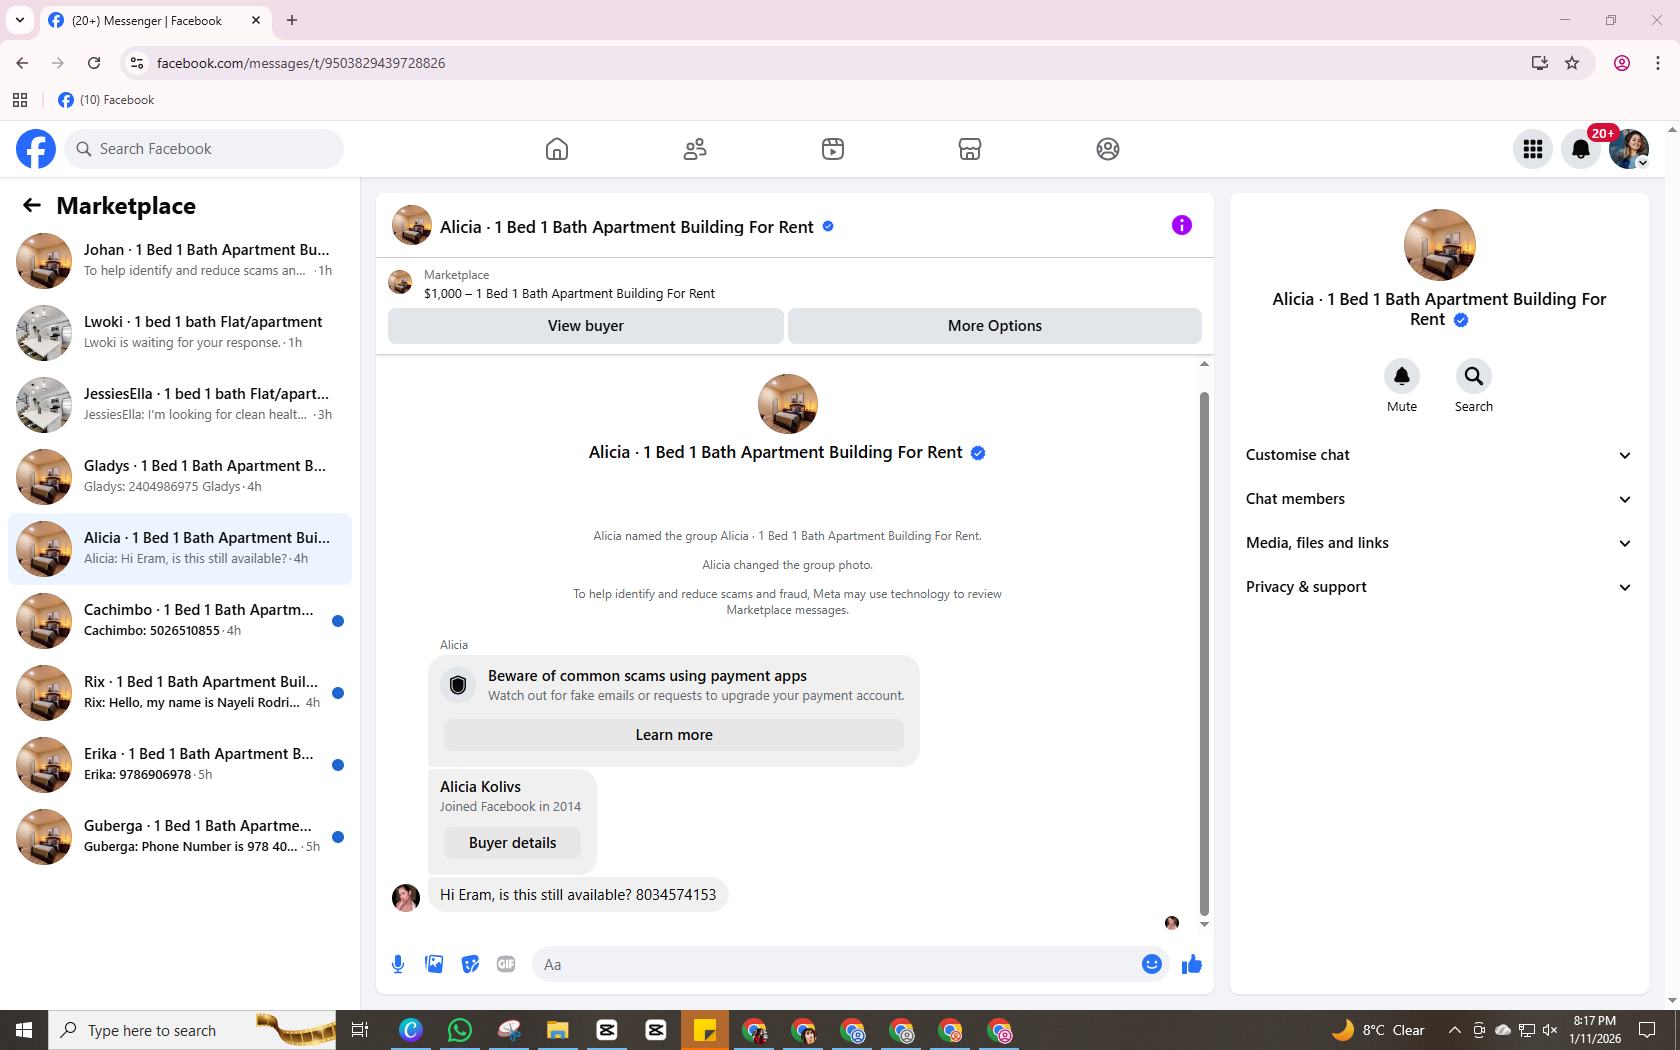Select the Alicia apartment conversation

[180, 549]
